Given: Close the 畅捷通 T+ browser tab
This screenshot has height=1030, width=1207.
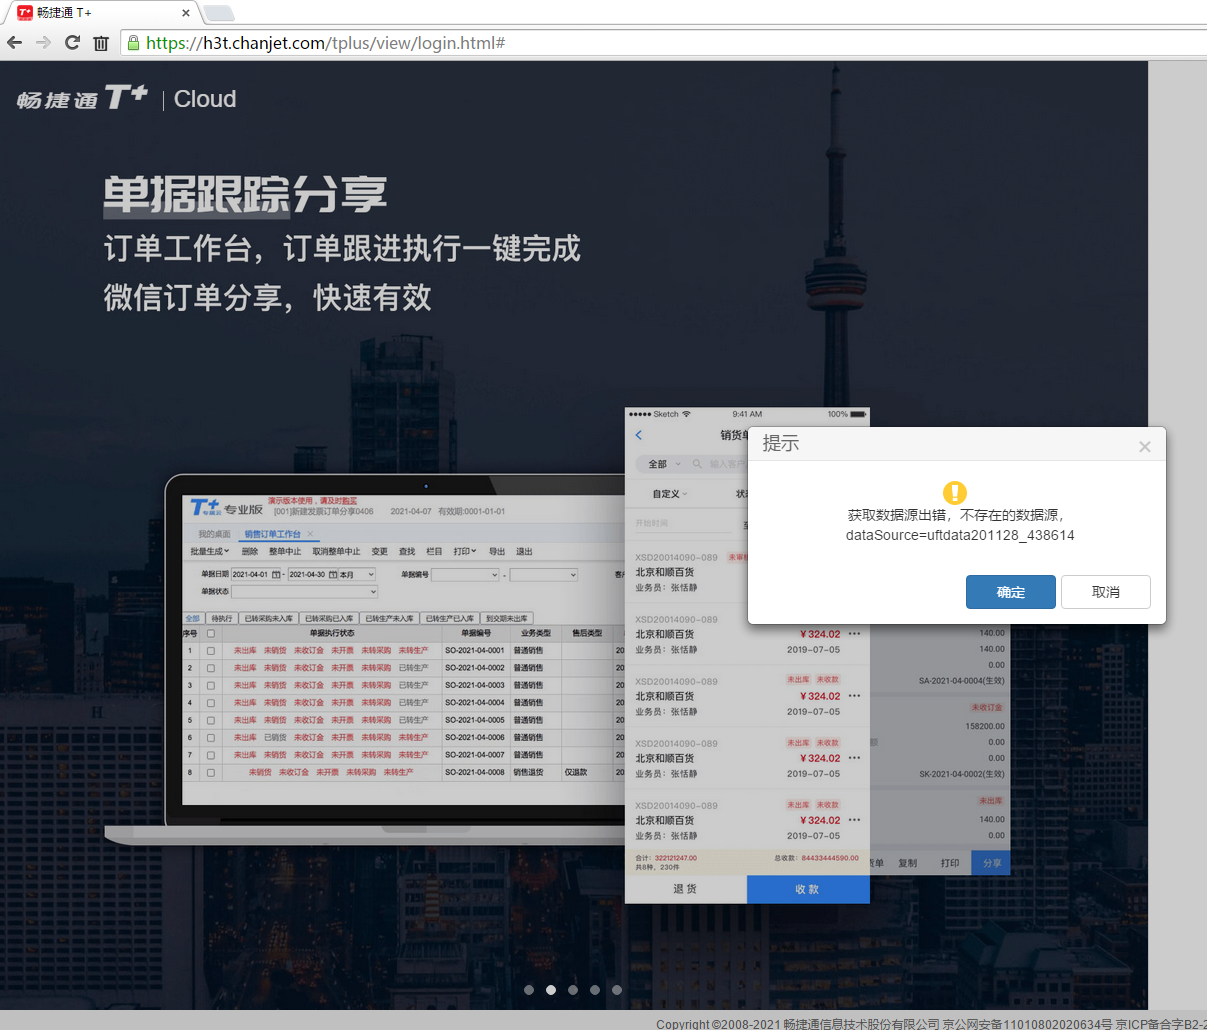Looking at the screenshot, I should (185, 13).
